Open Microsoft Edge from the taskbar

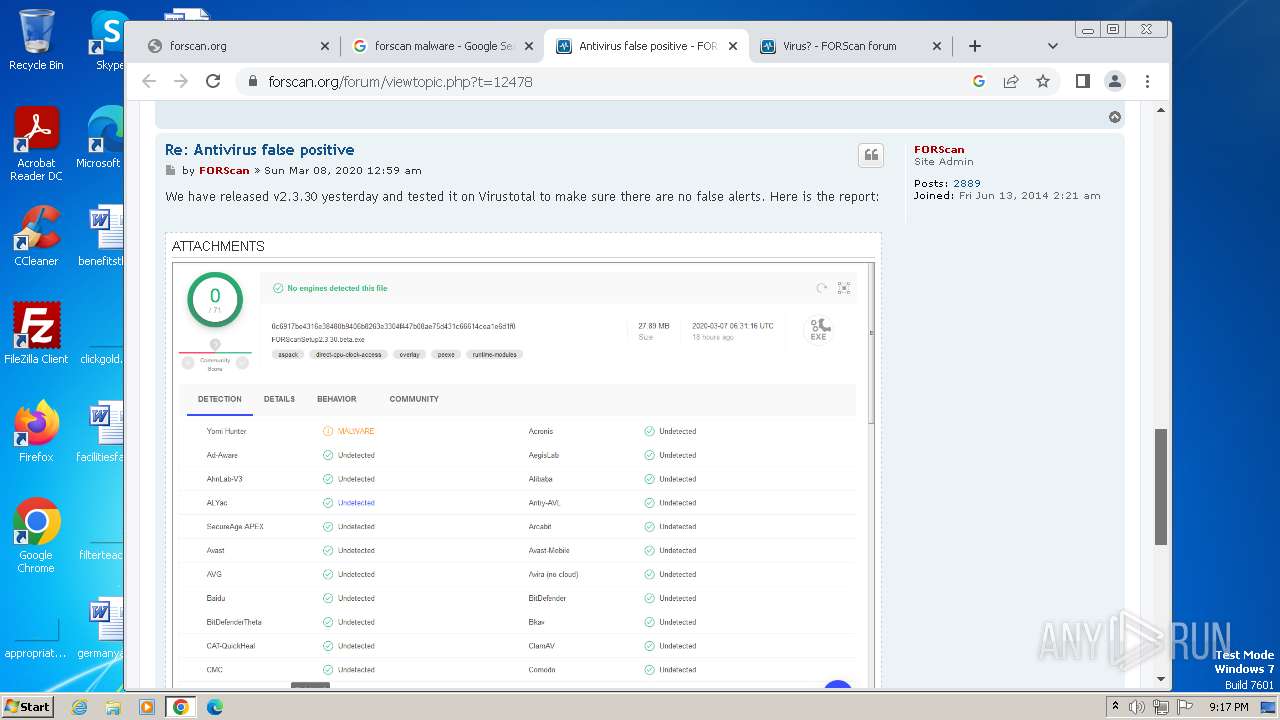click(x=214, y=707)
